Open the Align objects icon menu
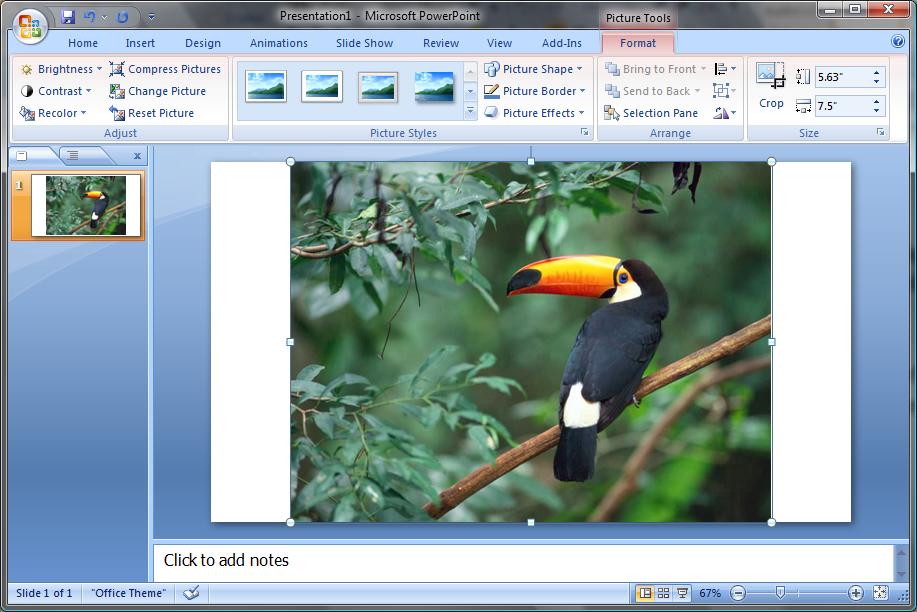This screenshot has height=612, width=917. click(x=725, y=69)
